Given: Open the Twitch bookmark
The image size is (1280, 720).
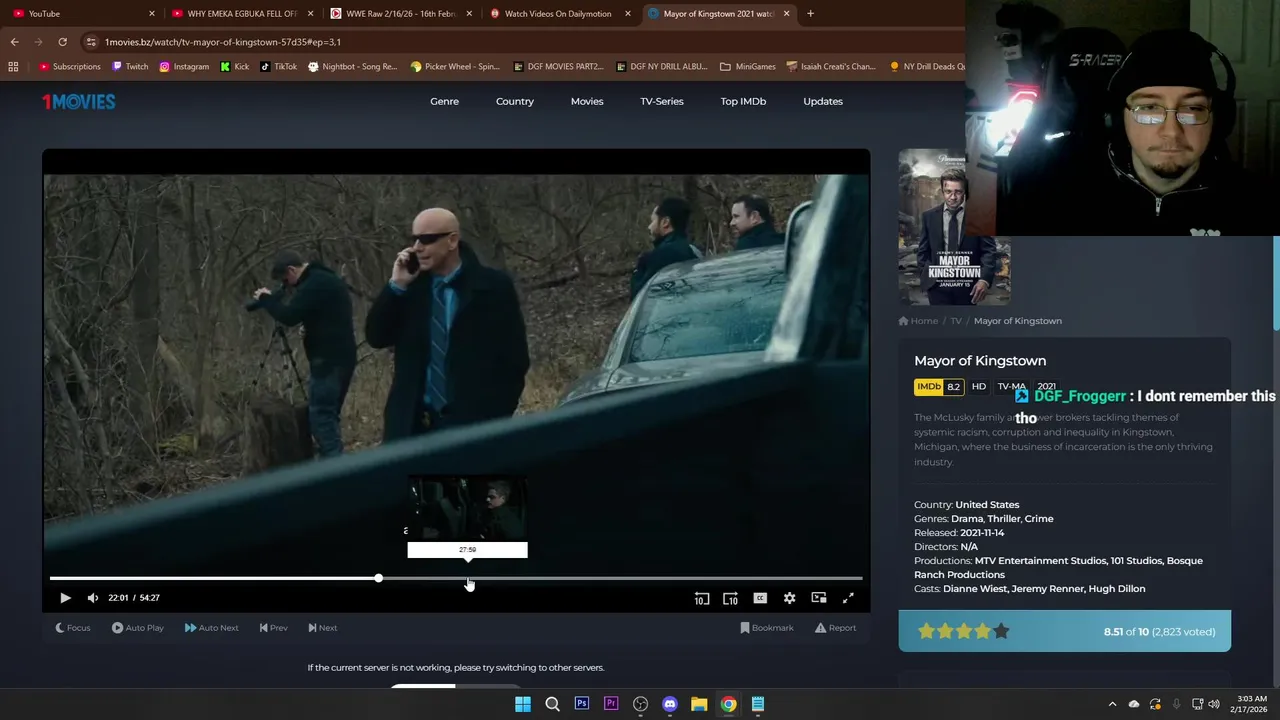Looking at the screenshot, I should (x=130, y=67).
